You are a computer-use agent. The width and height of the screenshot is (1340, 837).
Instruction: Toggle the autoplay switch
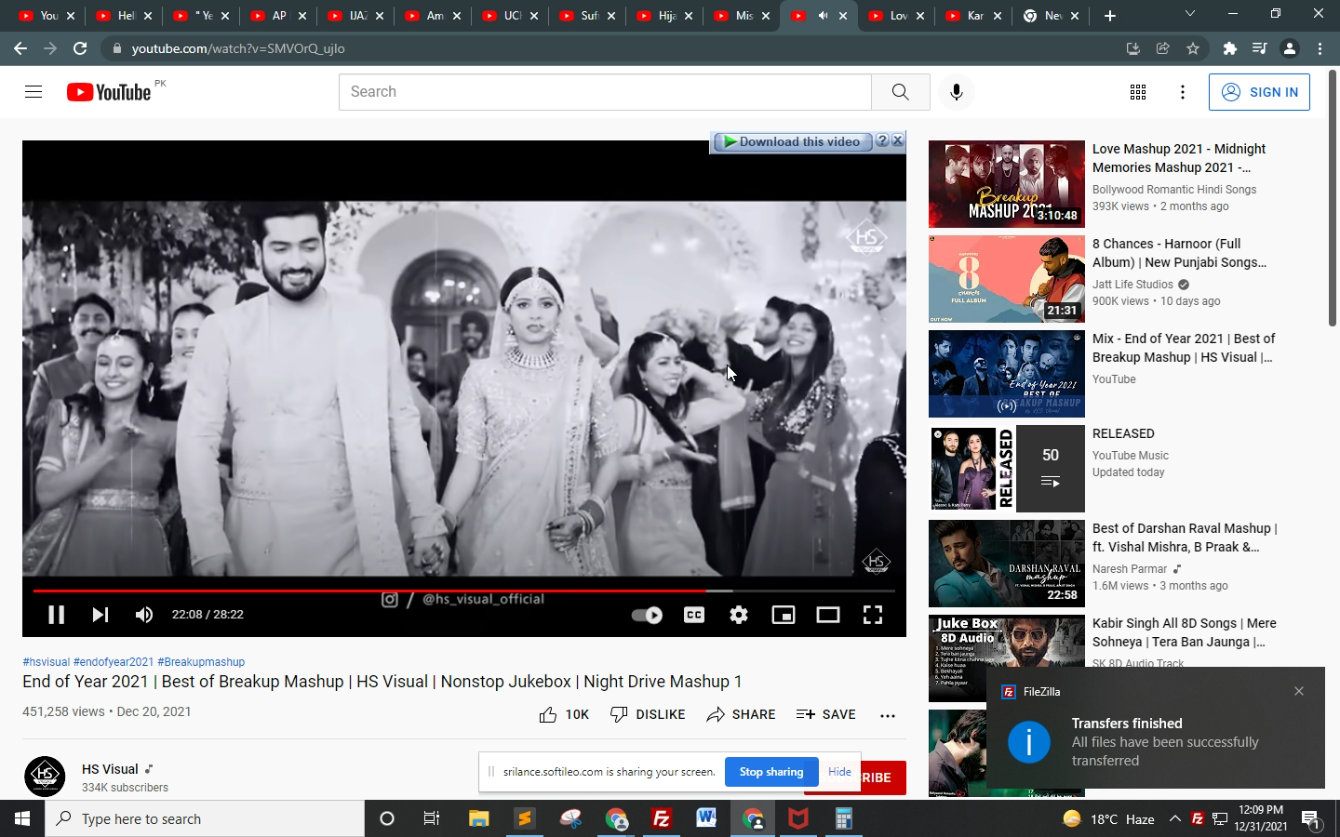[647, 615]
